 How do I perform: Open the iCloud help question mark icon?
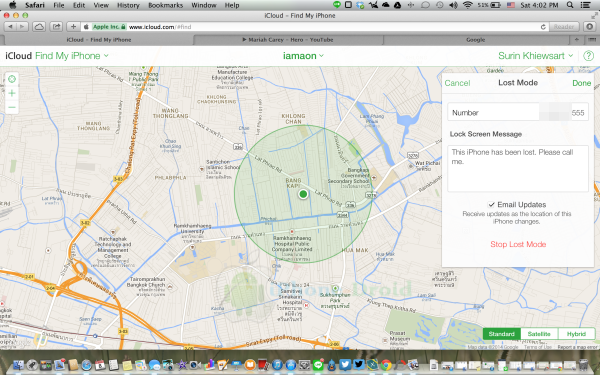point(588,56)
